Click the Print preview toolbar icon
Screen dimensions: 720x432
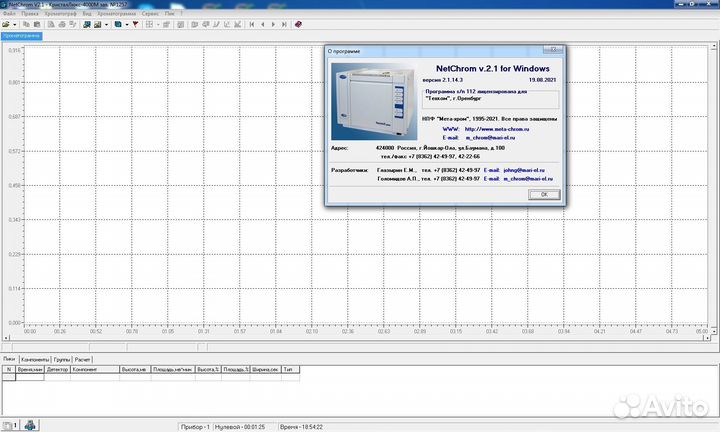tap(51, 24)
